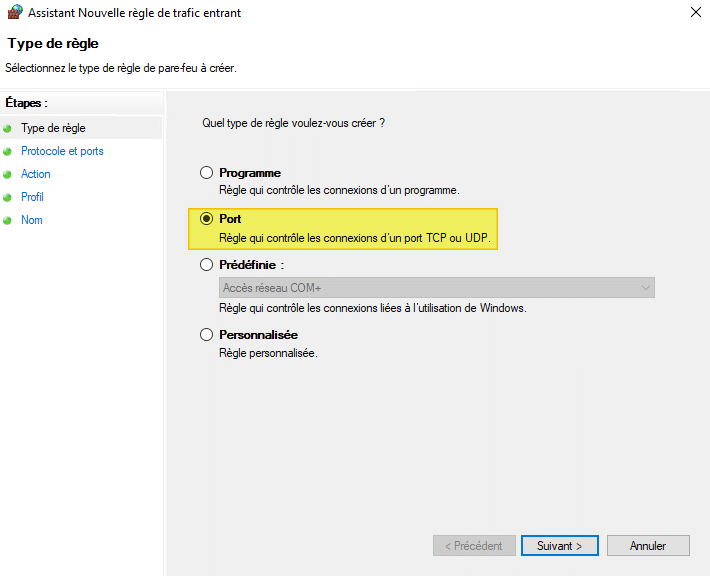Image resolution: width=710 pixels, height=576 pixels.
Task: Click green bullet beside Nom step
Action: coord(8,221)
